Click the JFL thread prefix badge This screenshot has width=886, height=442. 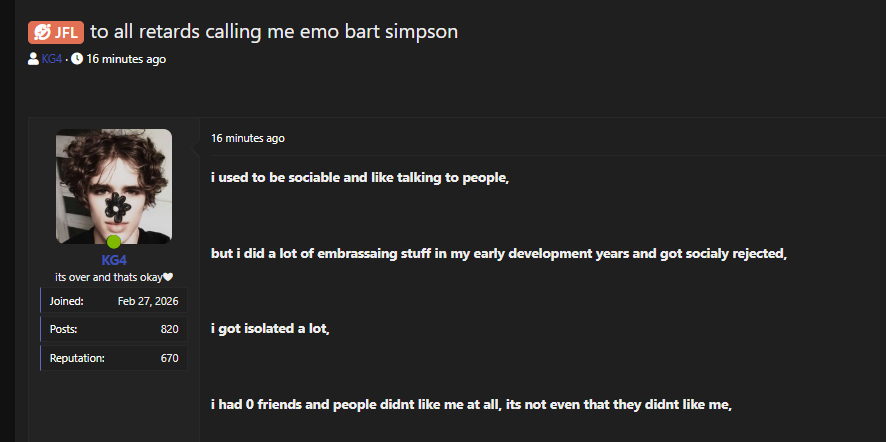56,32
